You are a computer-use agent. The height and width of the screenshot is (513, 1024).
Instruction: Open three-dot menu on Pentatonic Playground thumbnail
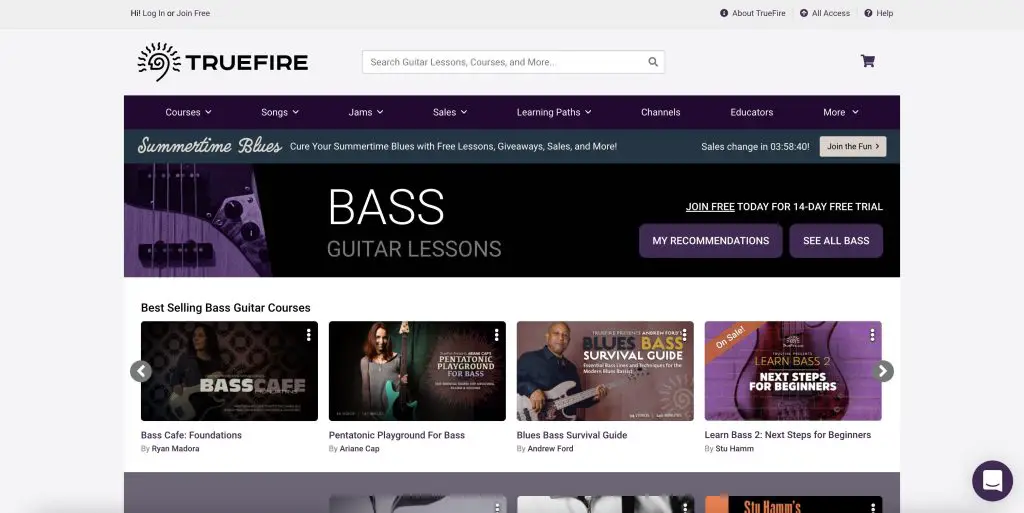tap(496, 335)
